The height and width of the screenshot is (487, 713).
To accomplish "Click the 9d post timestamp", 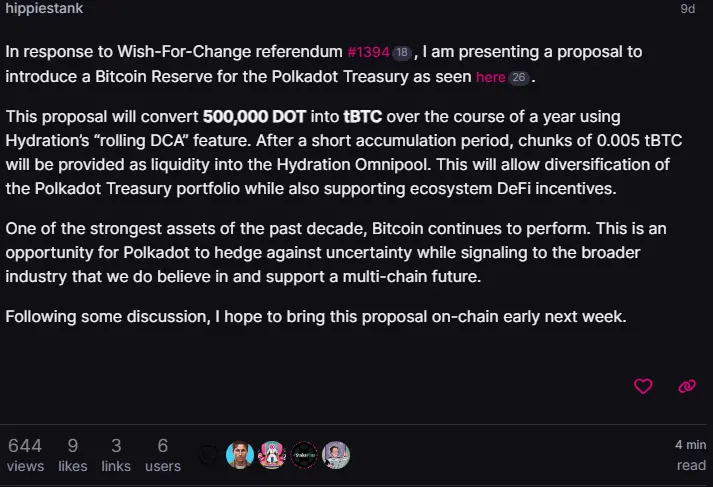I will (688, 9).
